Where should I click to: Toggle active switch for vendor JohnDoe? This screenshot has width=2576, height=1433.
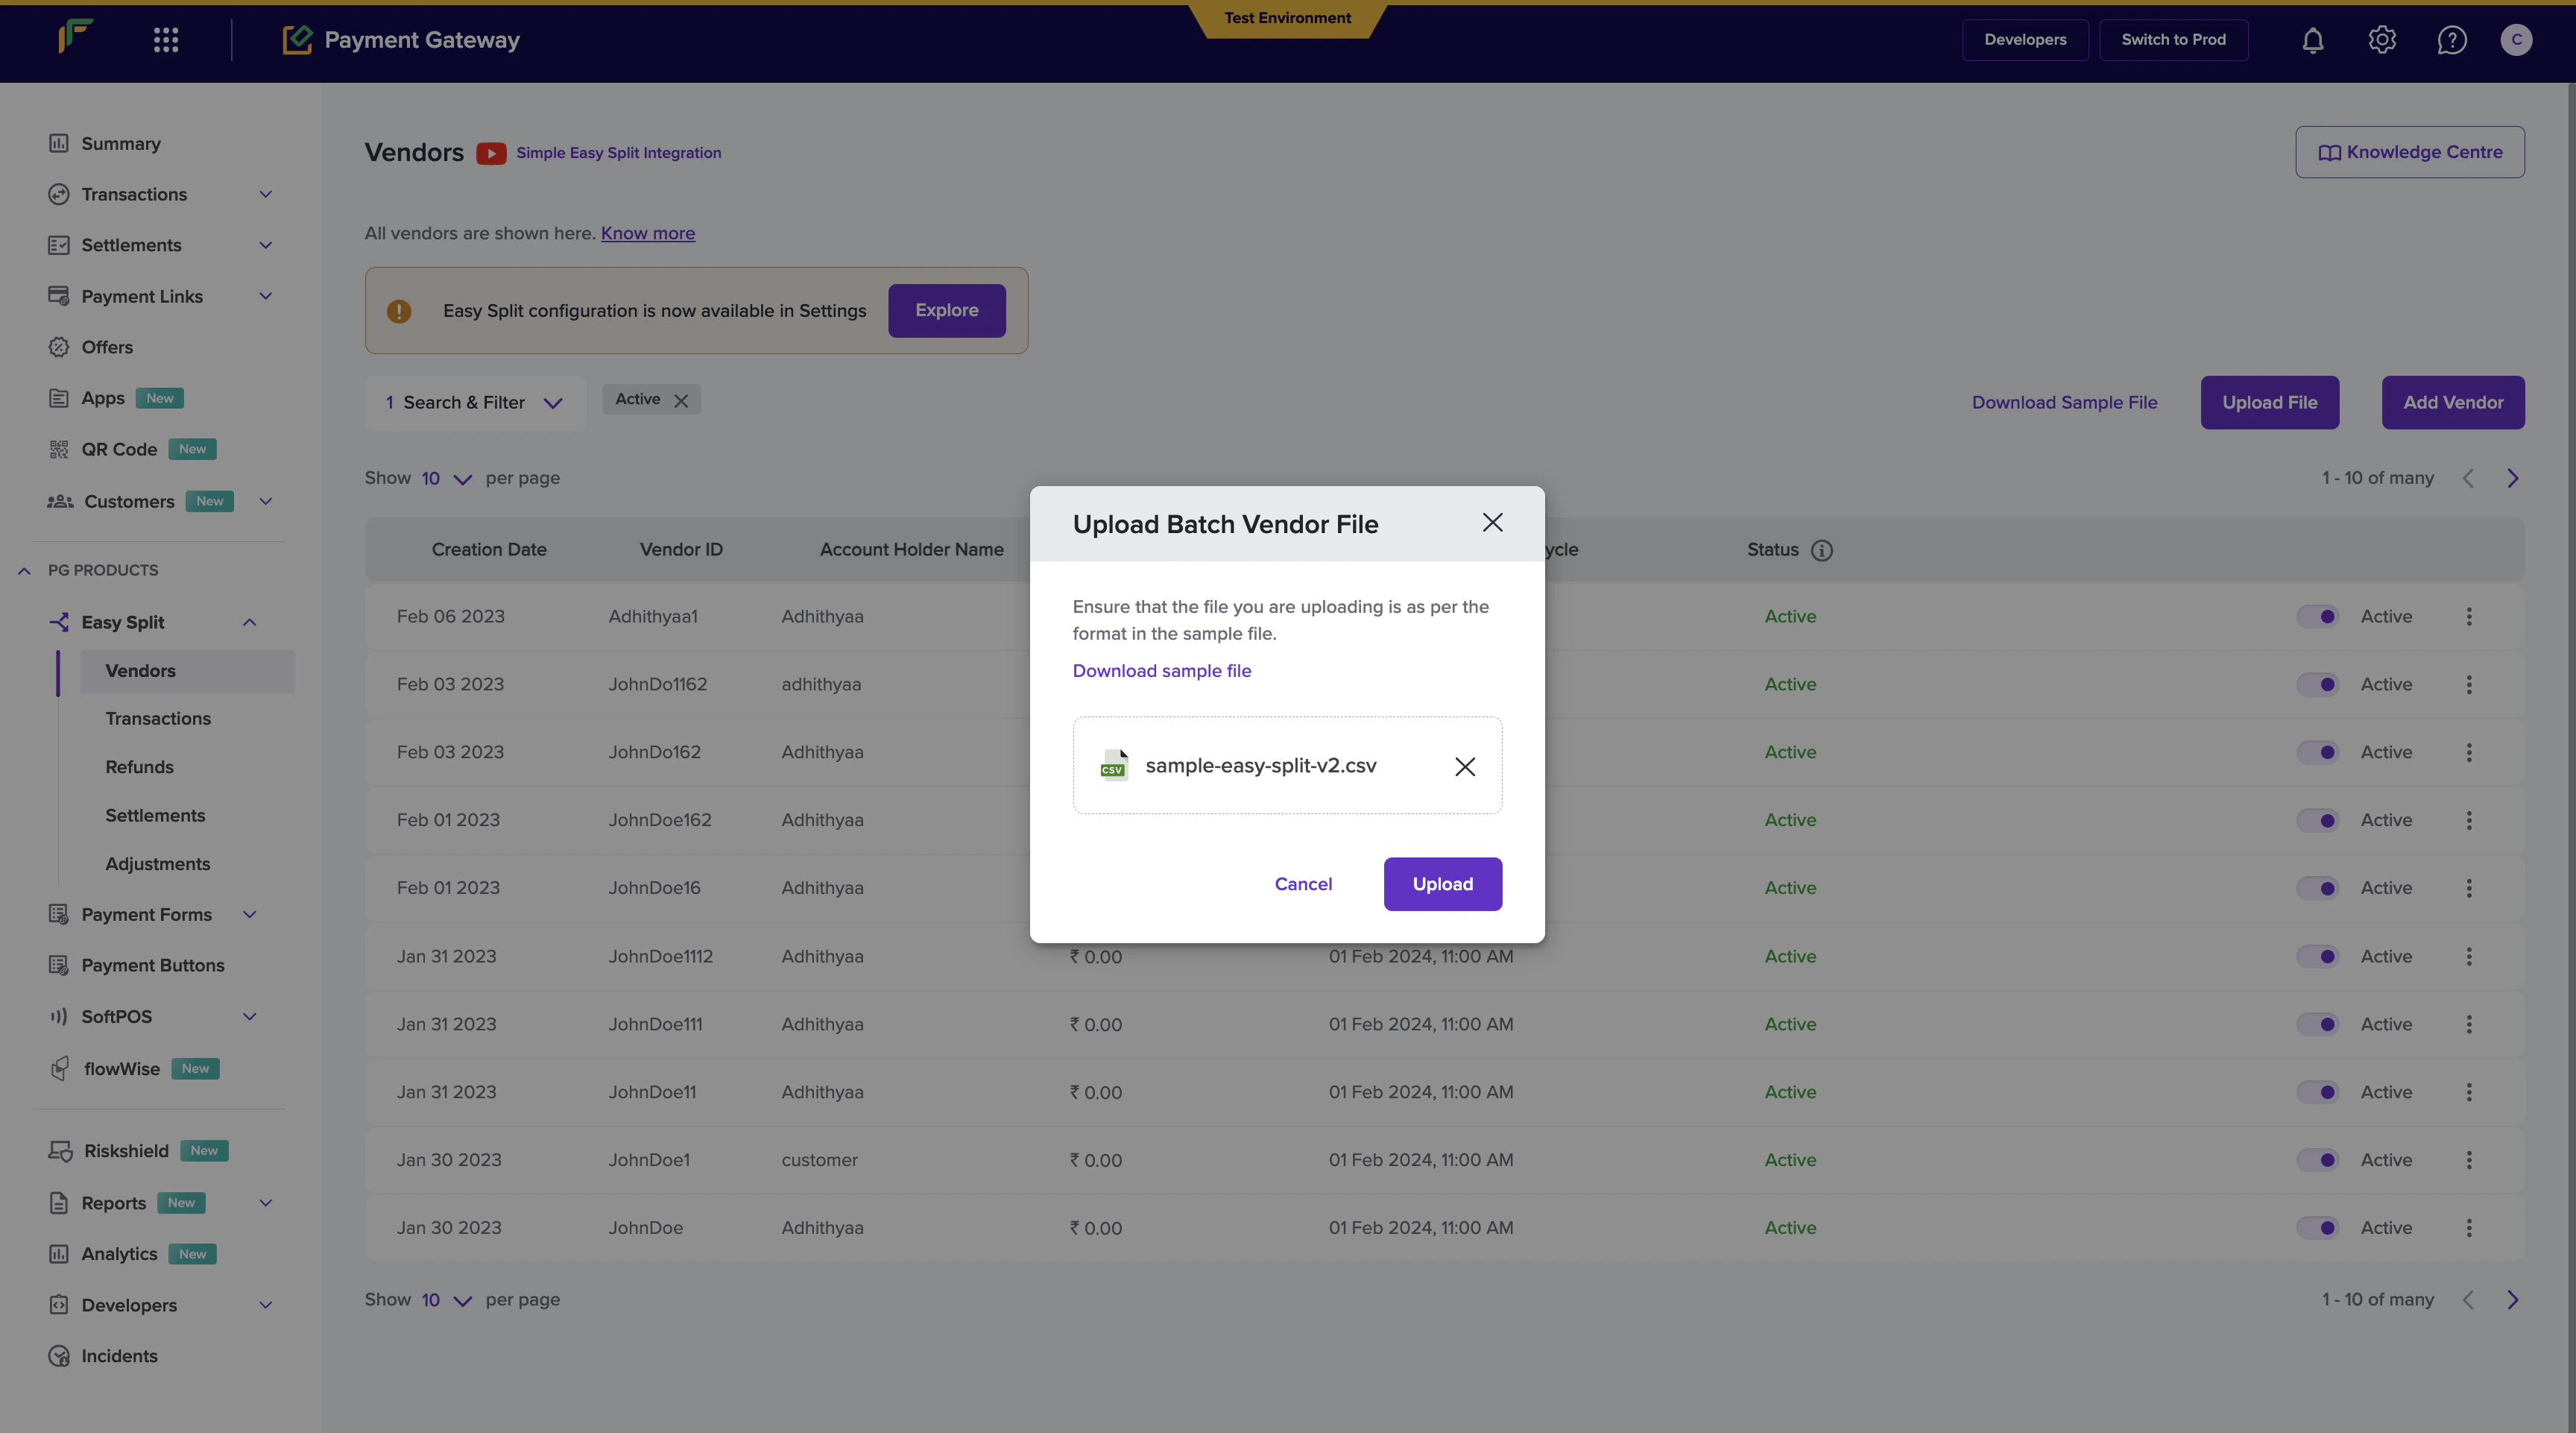click(x=2317, y=1228)
